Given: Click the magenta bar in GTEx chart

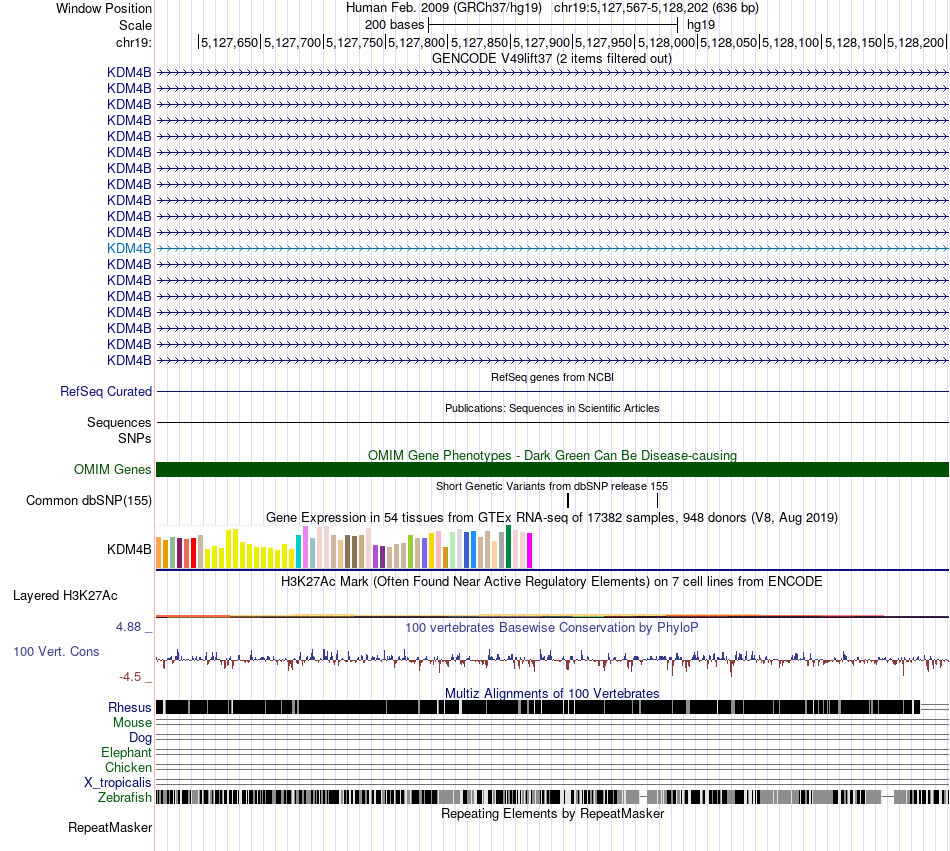Looking at the screenshot, I should (x=529, y=551).
